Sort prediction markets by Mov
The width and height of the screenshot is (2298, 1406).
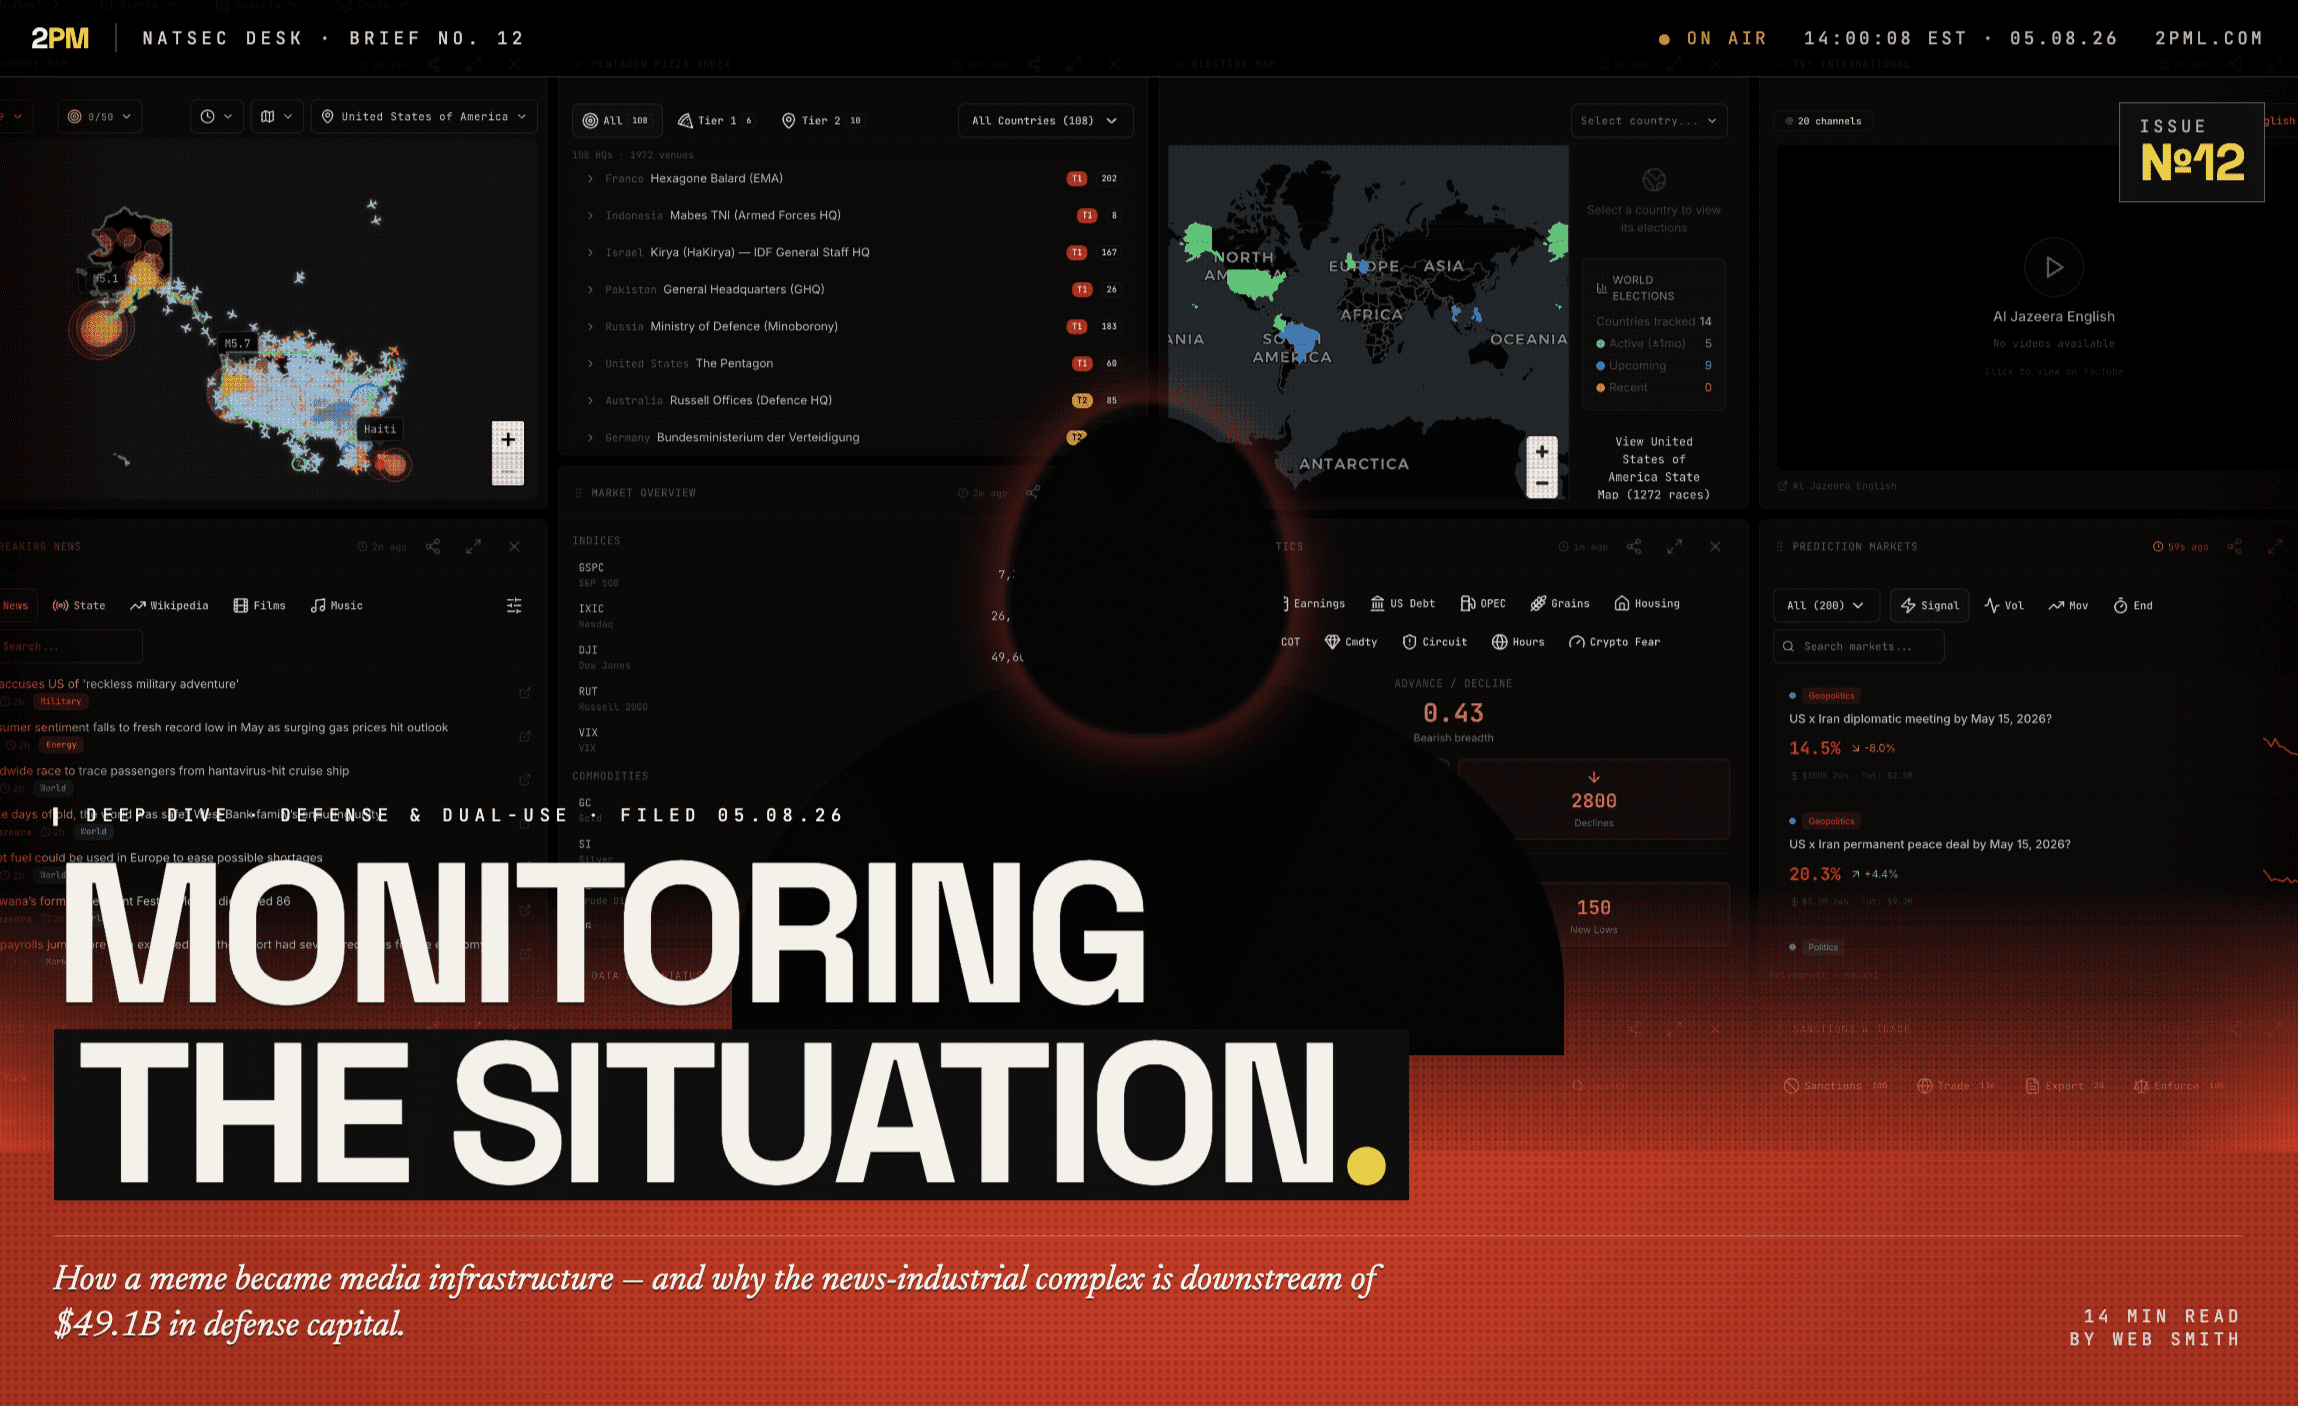pos(2068,605)
